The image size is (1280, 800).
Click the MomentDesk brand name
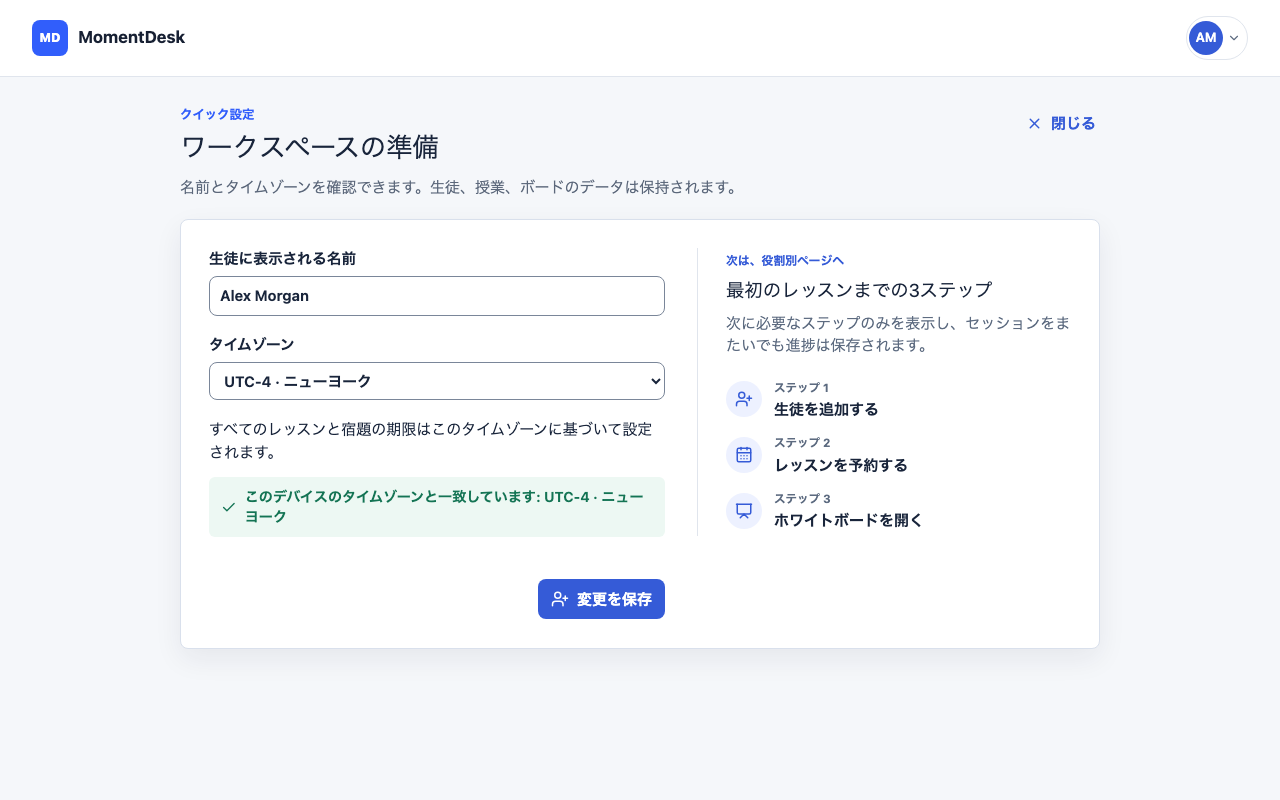pyautogui.click(x=131, y=38)
